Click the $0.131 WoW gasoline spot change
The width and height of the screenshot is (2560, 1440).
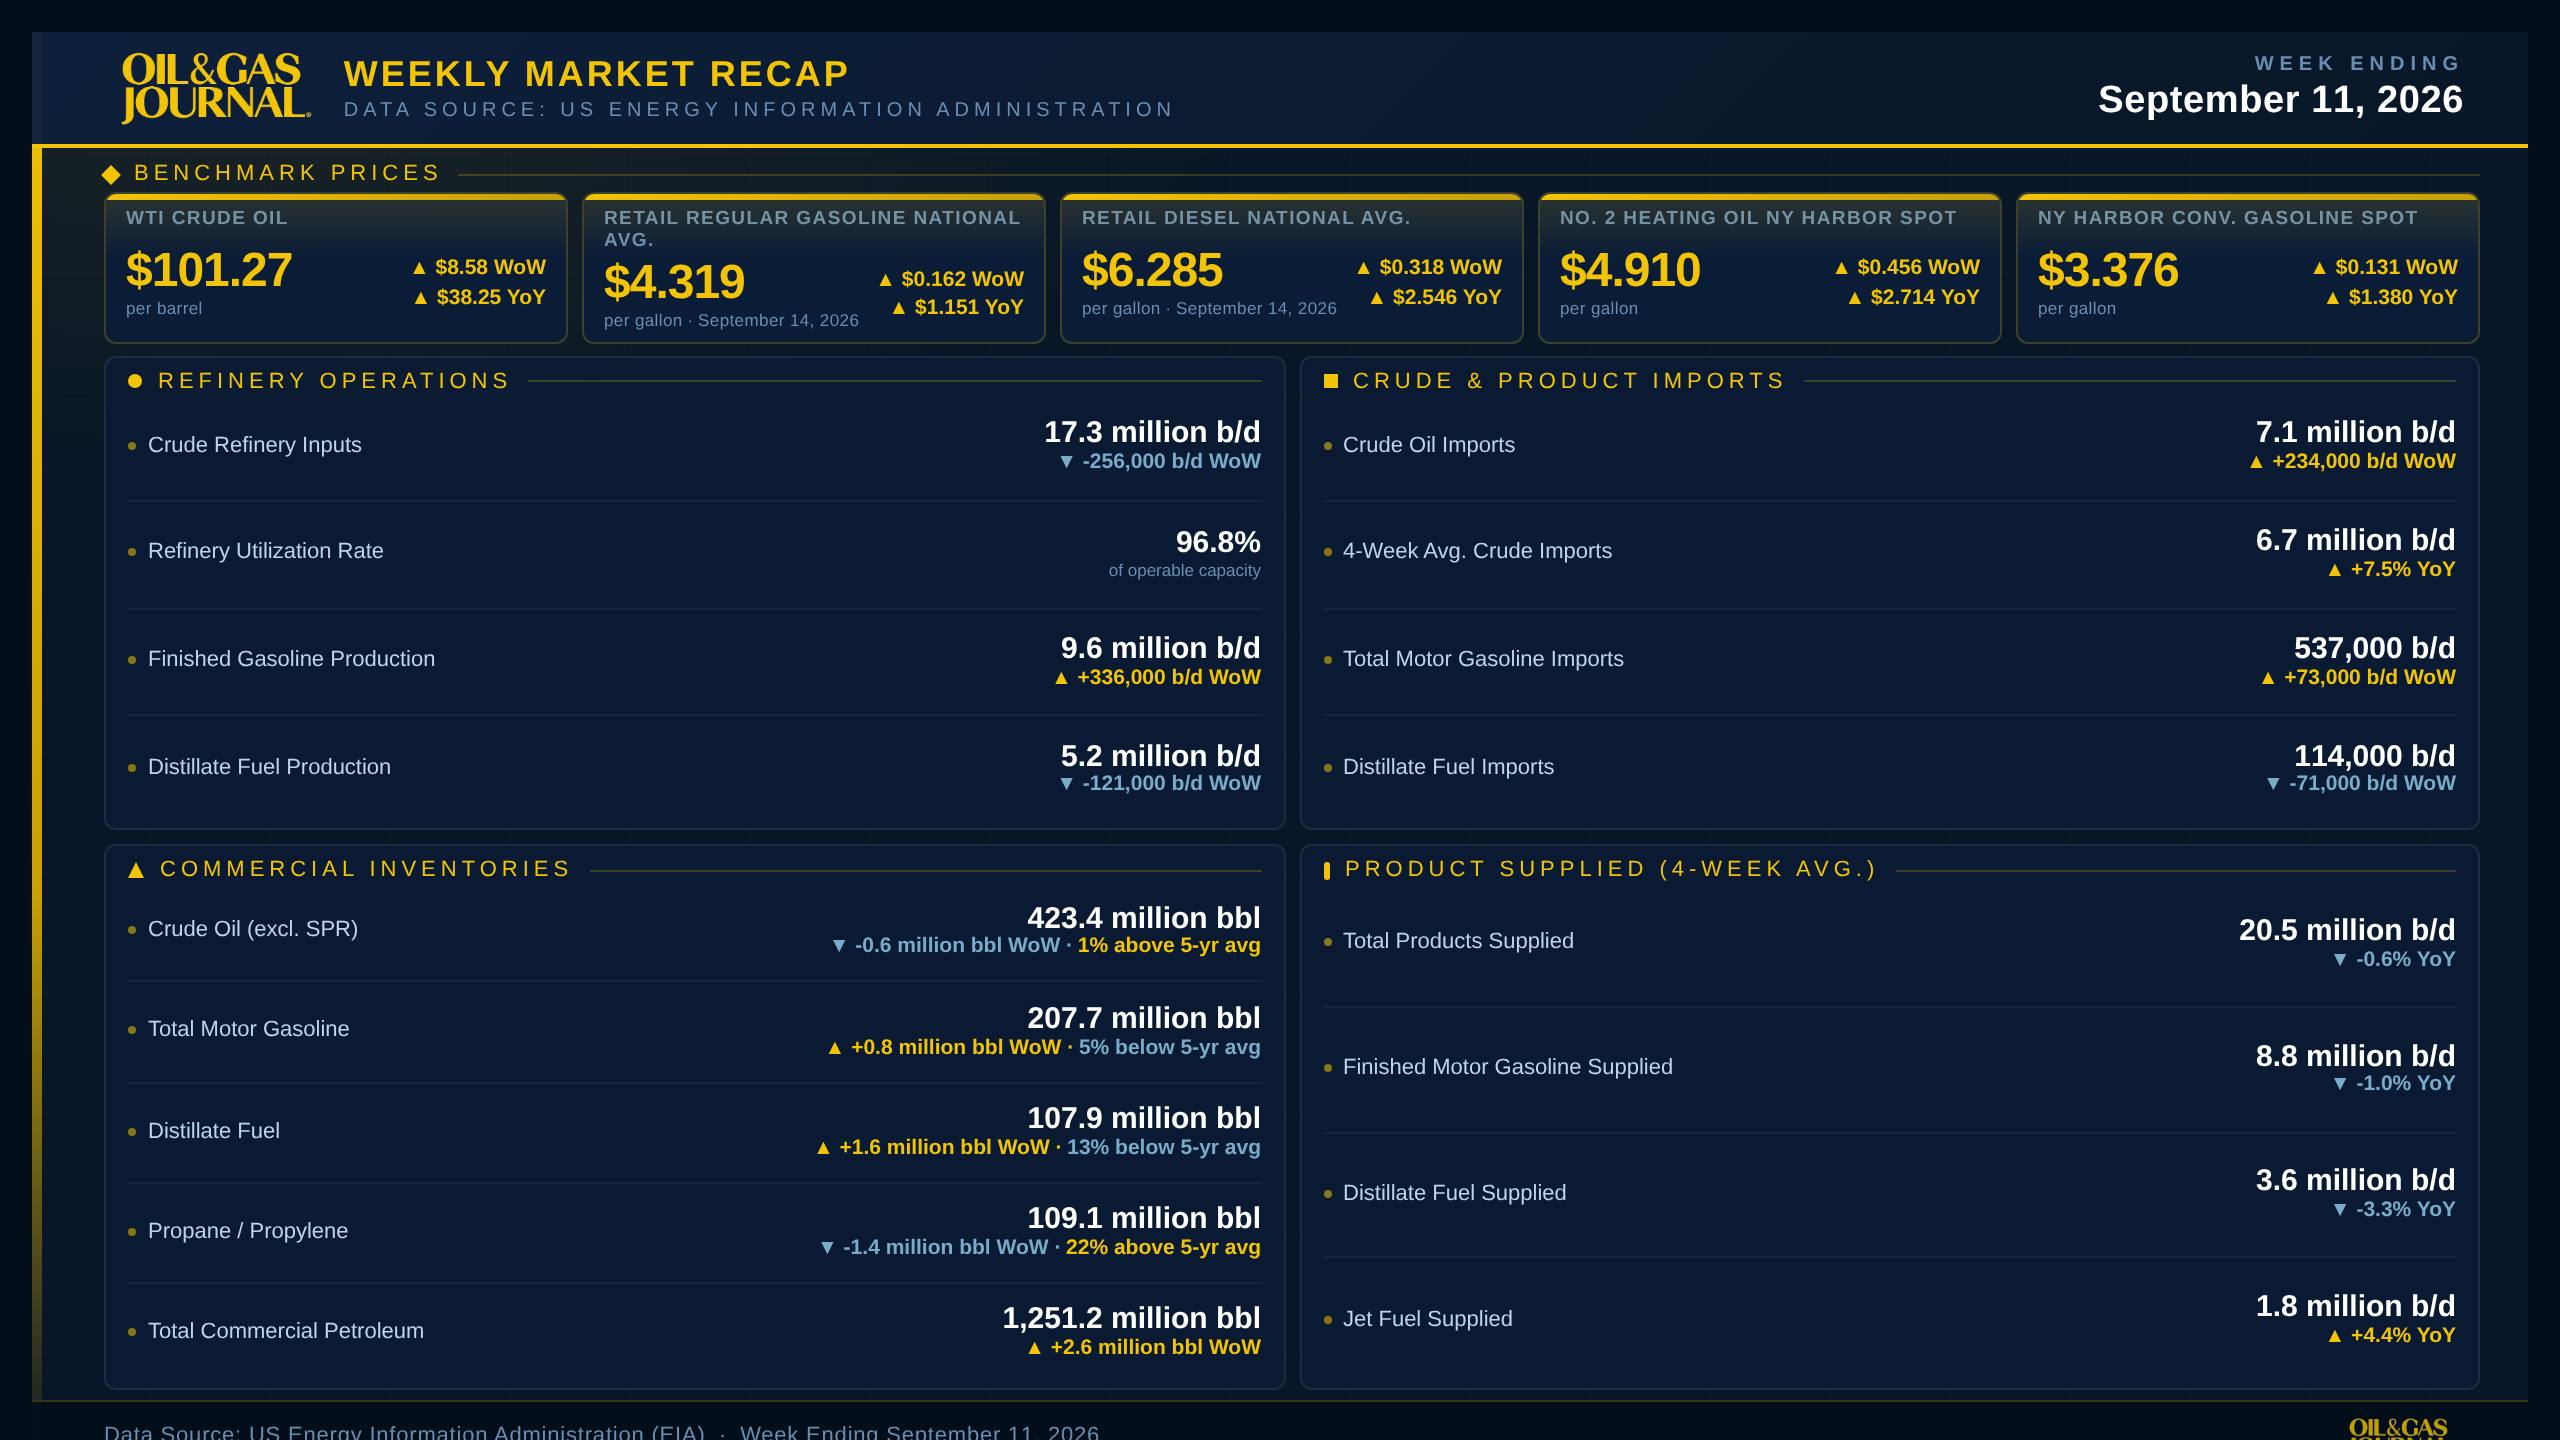point(2396,268)
